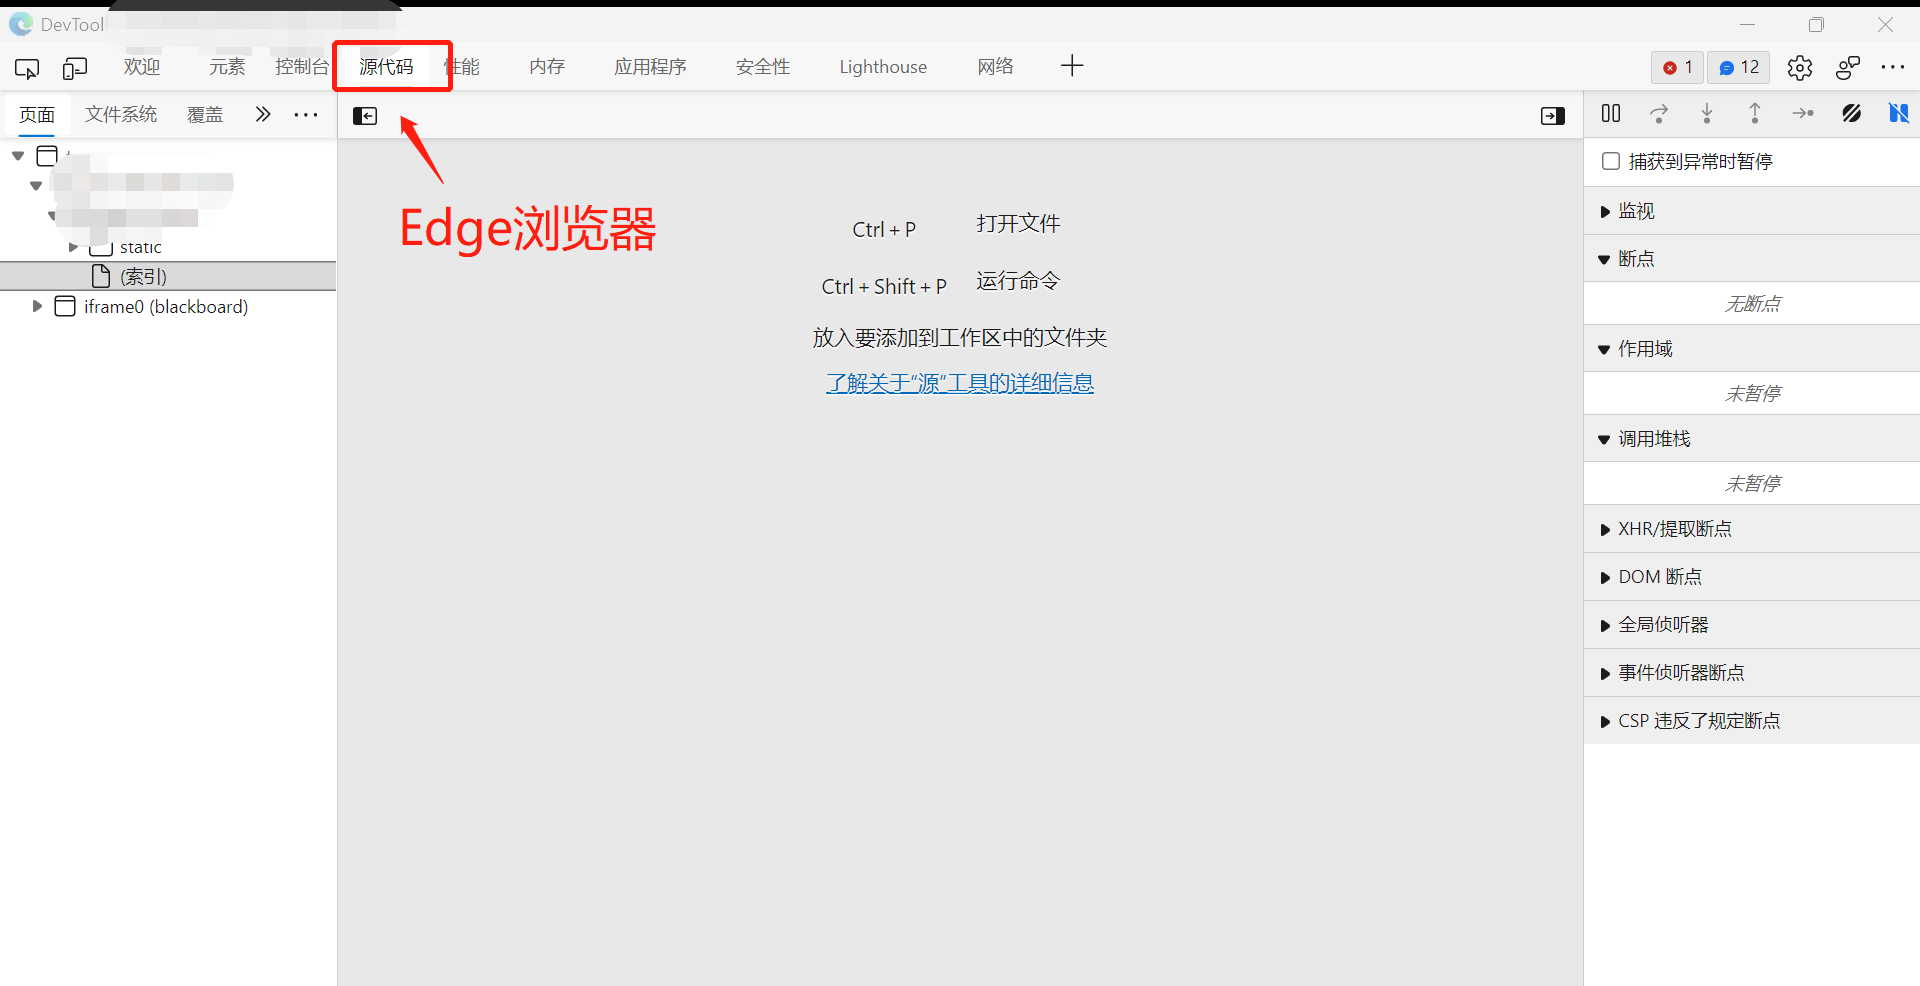This screenshot has width=1920, height=986.
Task: Hide the debugger sidebar icon
Action: pos(1553,116)
